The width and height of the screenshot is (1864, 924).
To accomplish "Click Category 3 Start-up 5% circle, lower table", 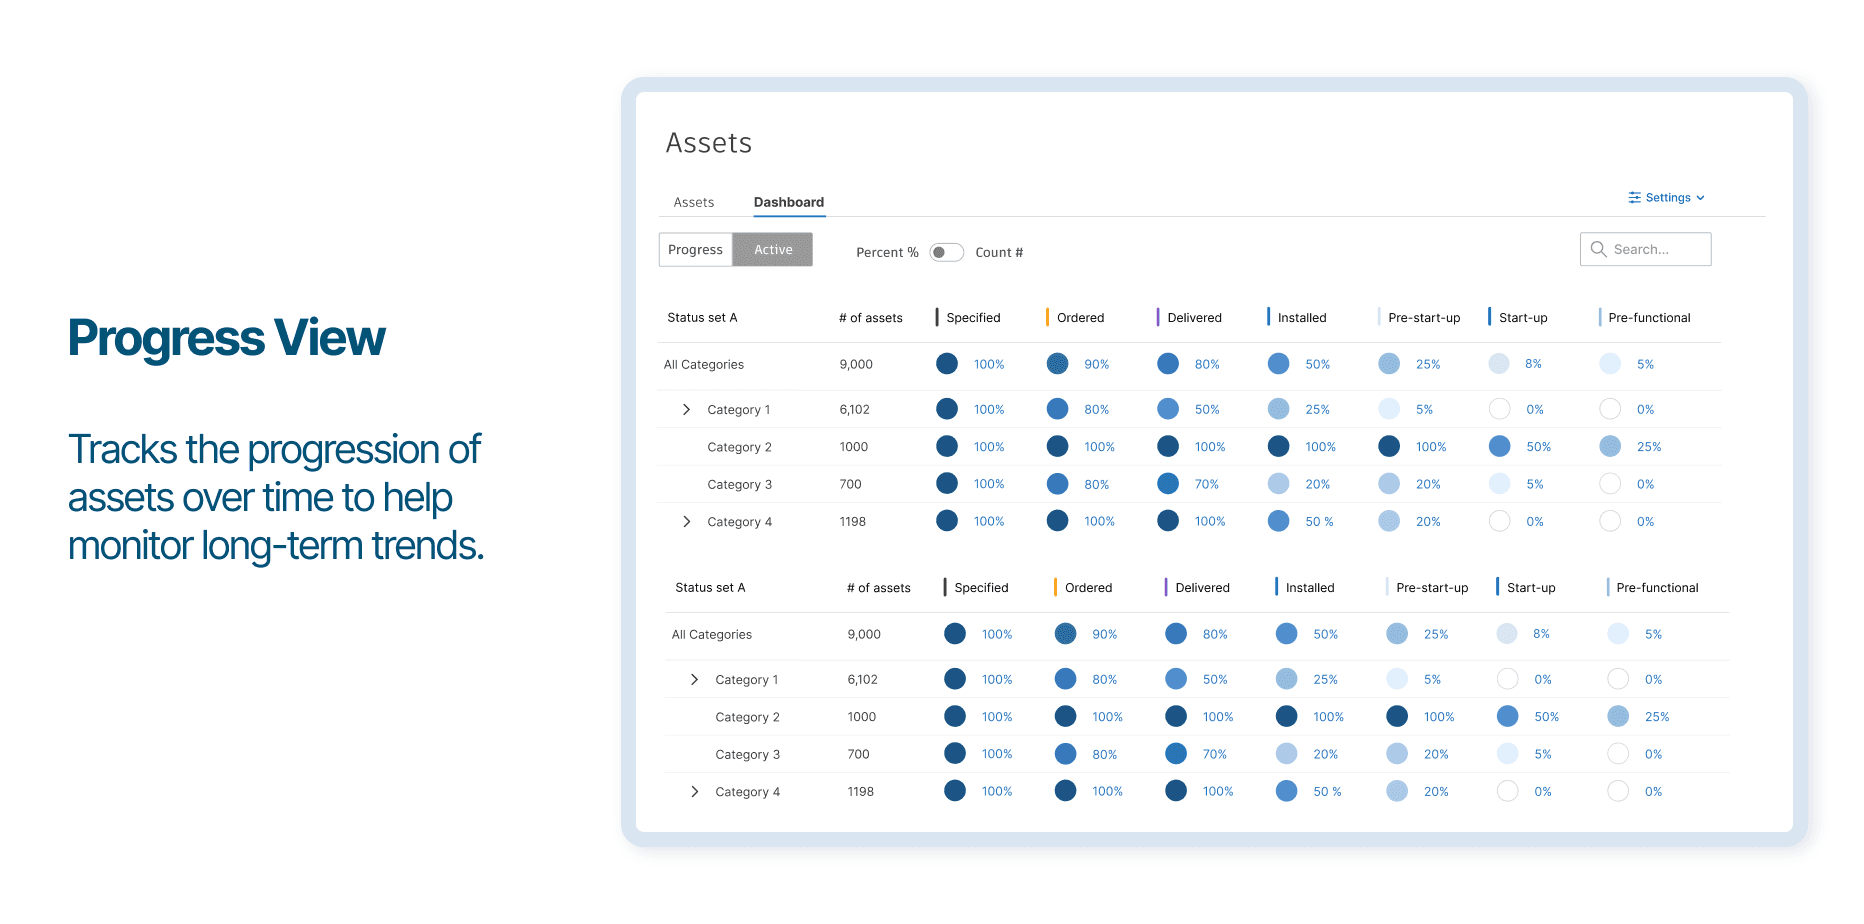I will click(x=1507, y=754).
